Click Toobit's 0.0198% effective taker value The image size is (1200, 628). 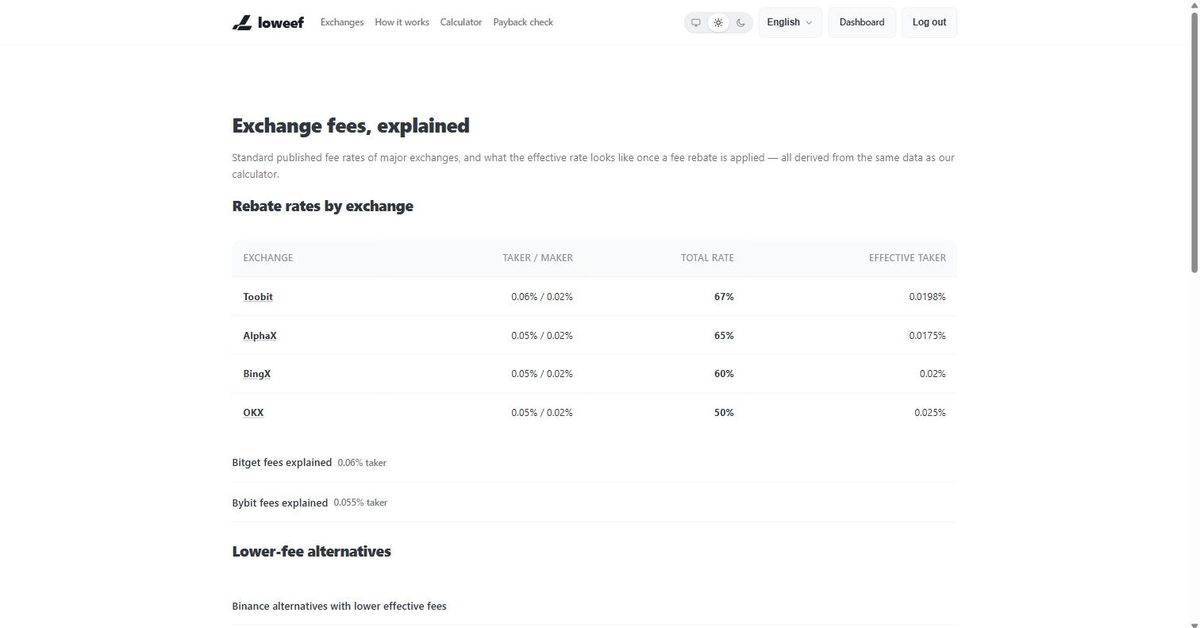[927, 297]
